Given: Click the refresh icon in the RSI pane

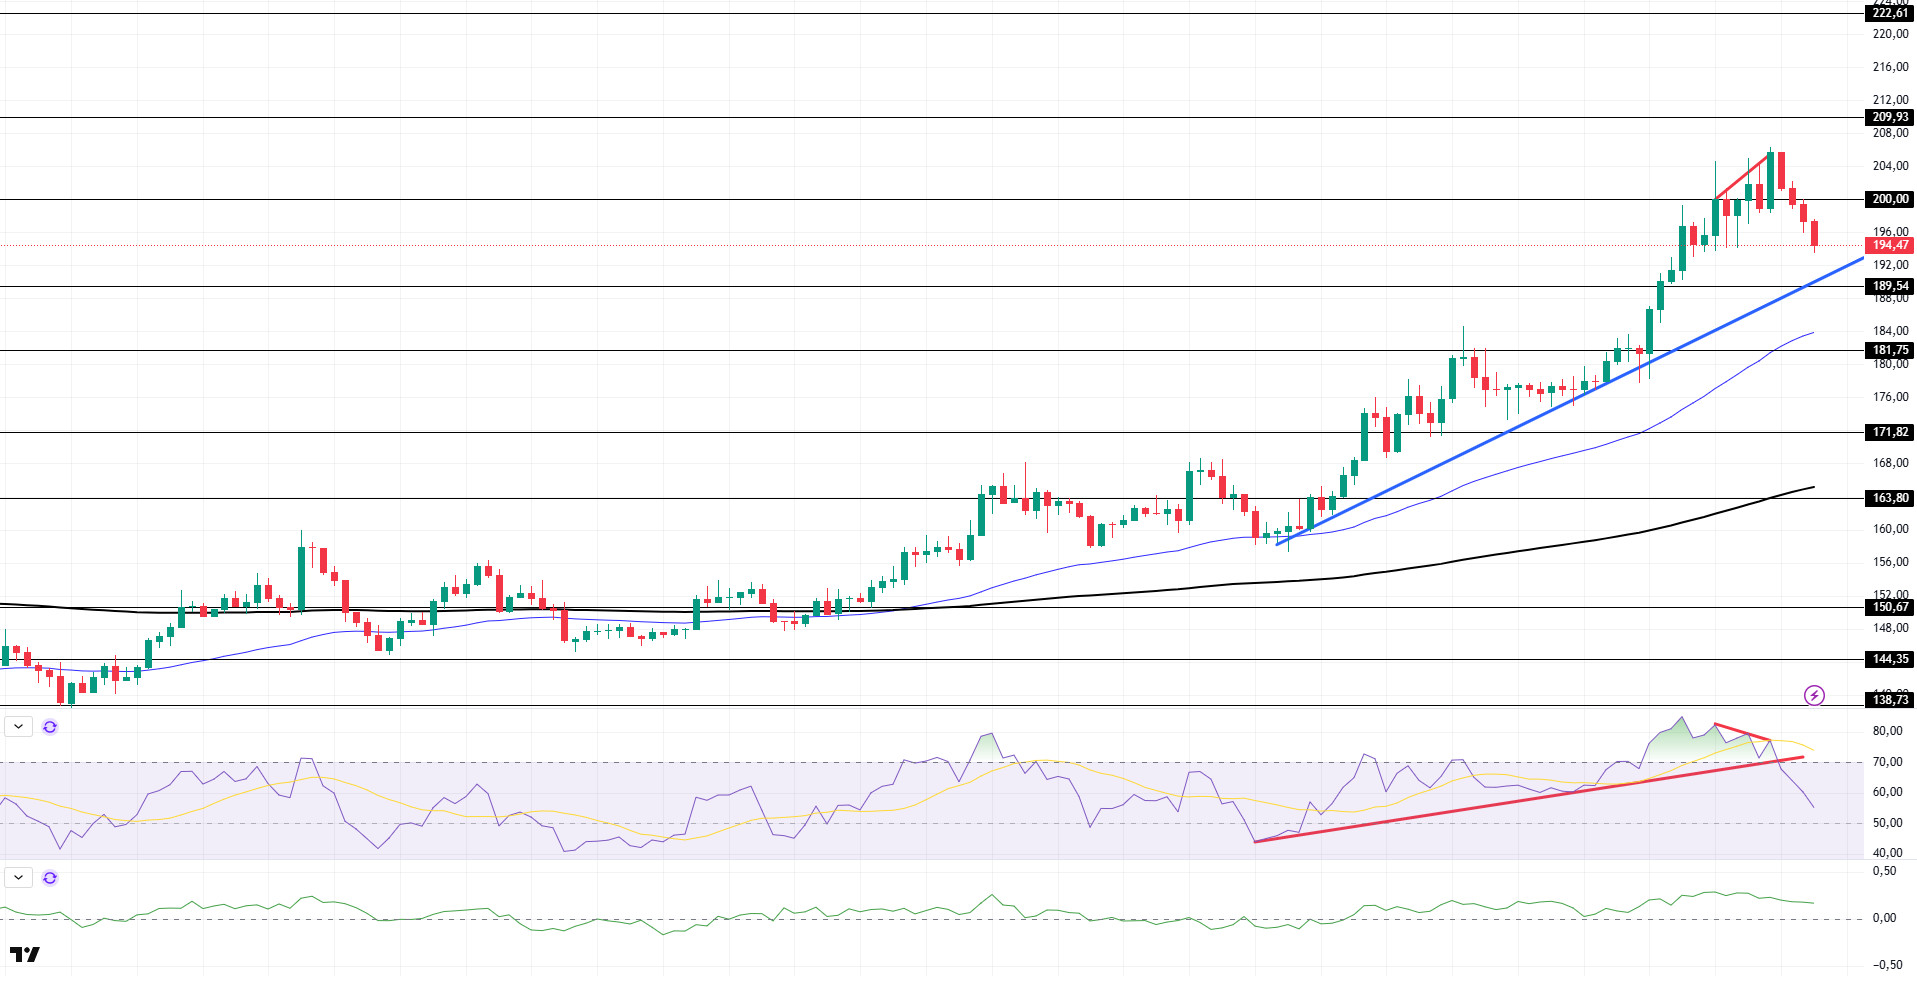Looking at the screenshot, I should coord(50,727).
